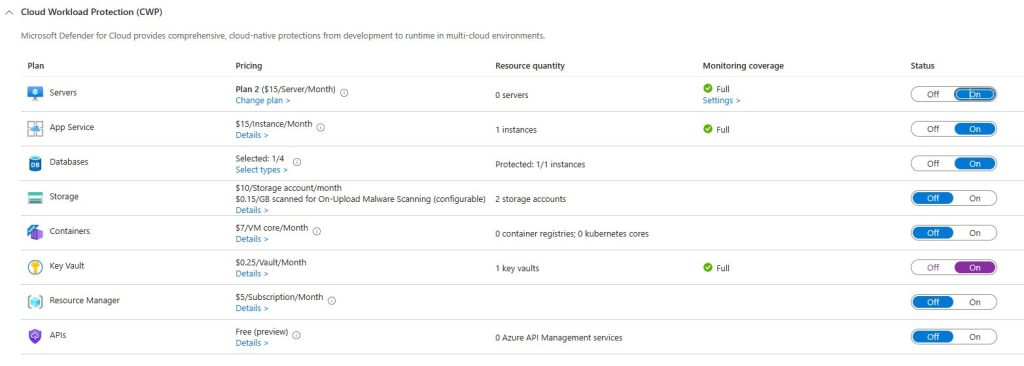
Task: Click the APIs plan icon
Action: (35, 337)
